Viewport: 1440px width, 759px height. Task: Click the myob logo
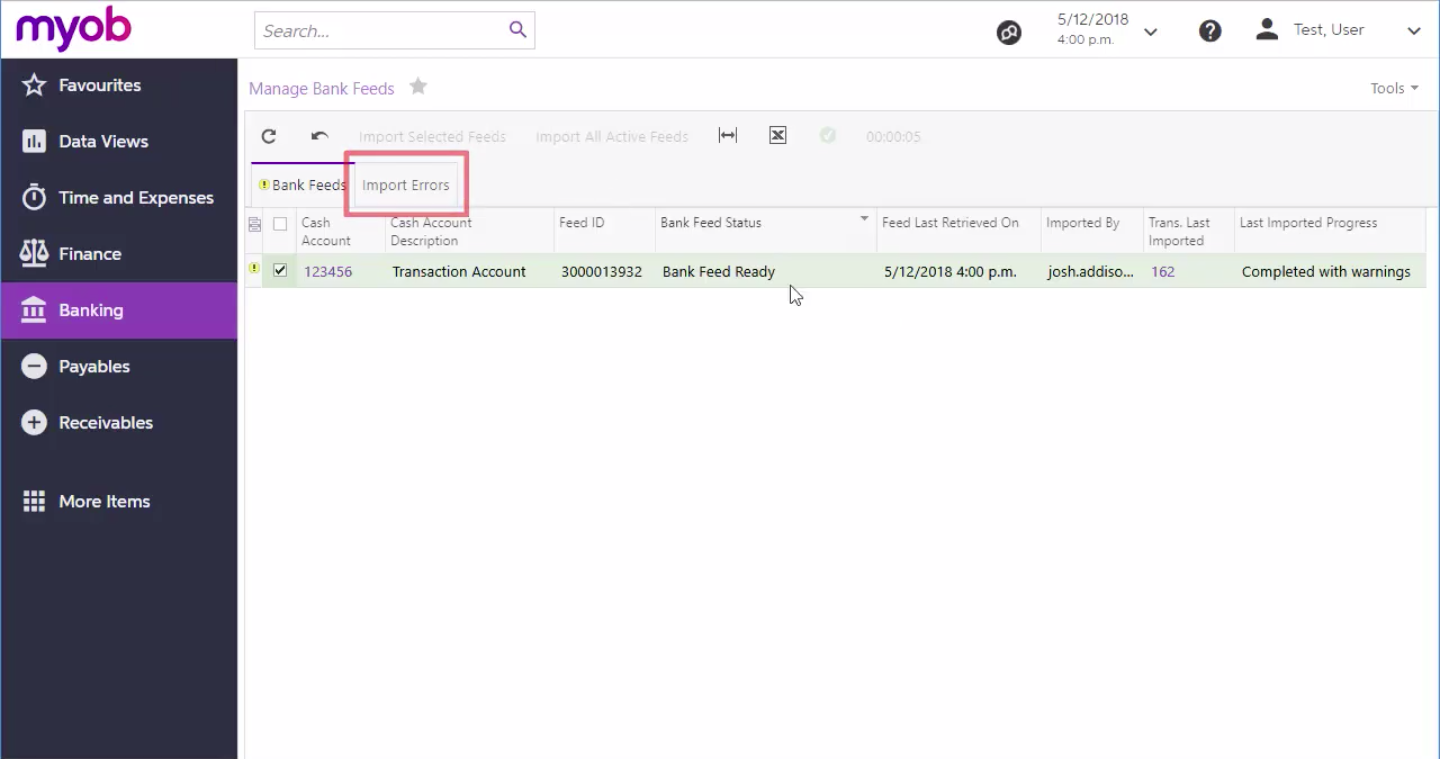pyautogui.click(x=73, y=29)
